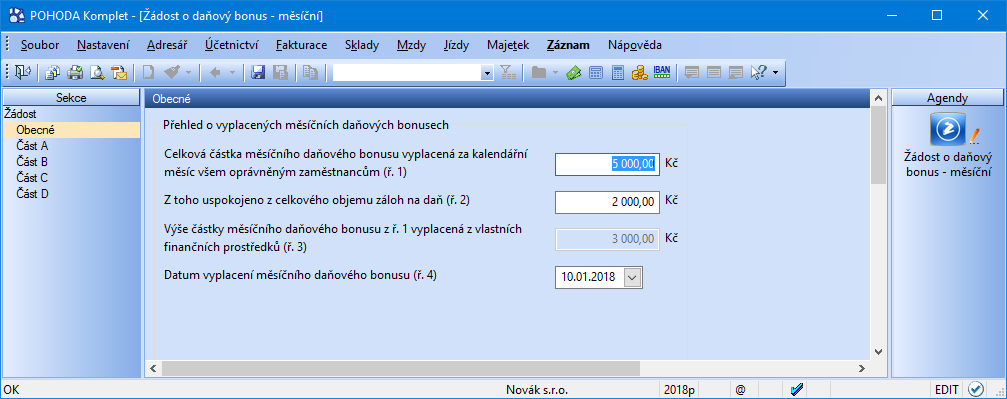This screenshot has height=399, width=1007.
Task: Click the 5 000,00 amount field (ř. 1)
Action: click(x=608, y=164)
